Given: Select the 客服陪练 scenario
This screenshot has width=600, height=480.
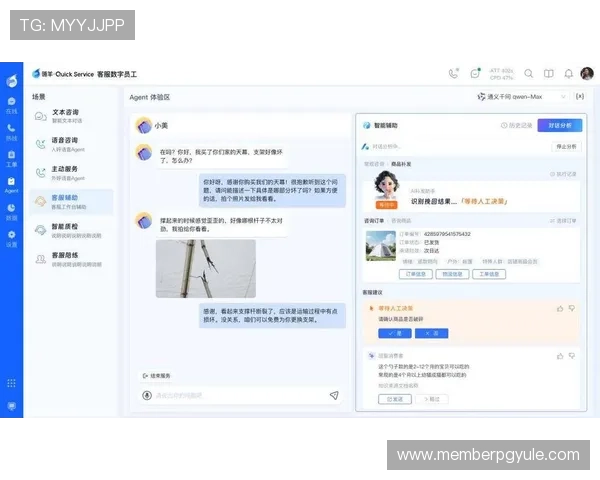Looking at the screenshot, I should coord(72,259).
